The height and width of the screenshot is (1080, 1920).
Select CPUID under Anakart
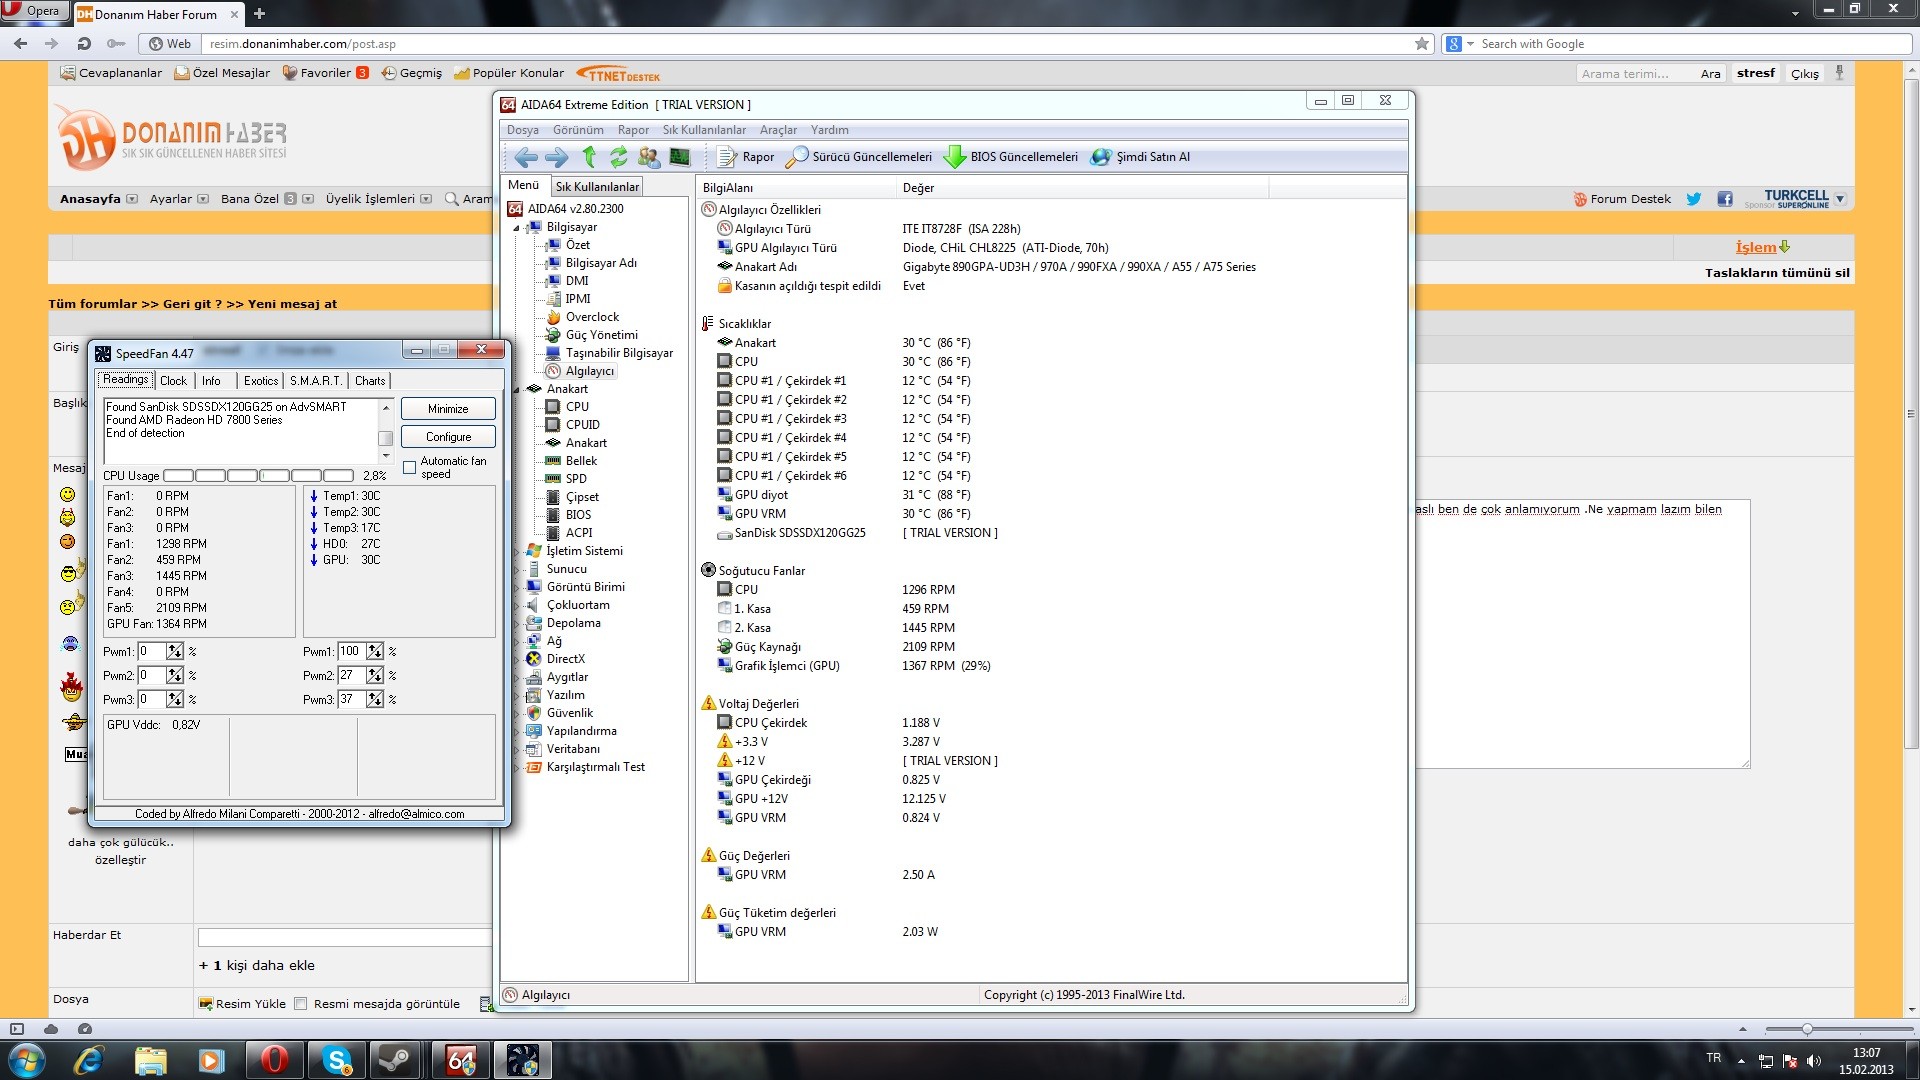(582, 425)
